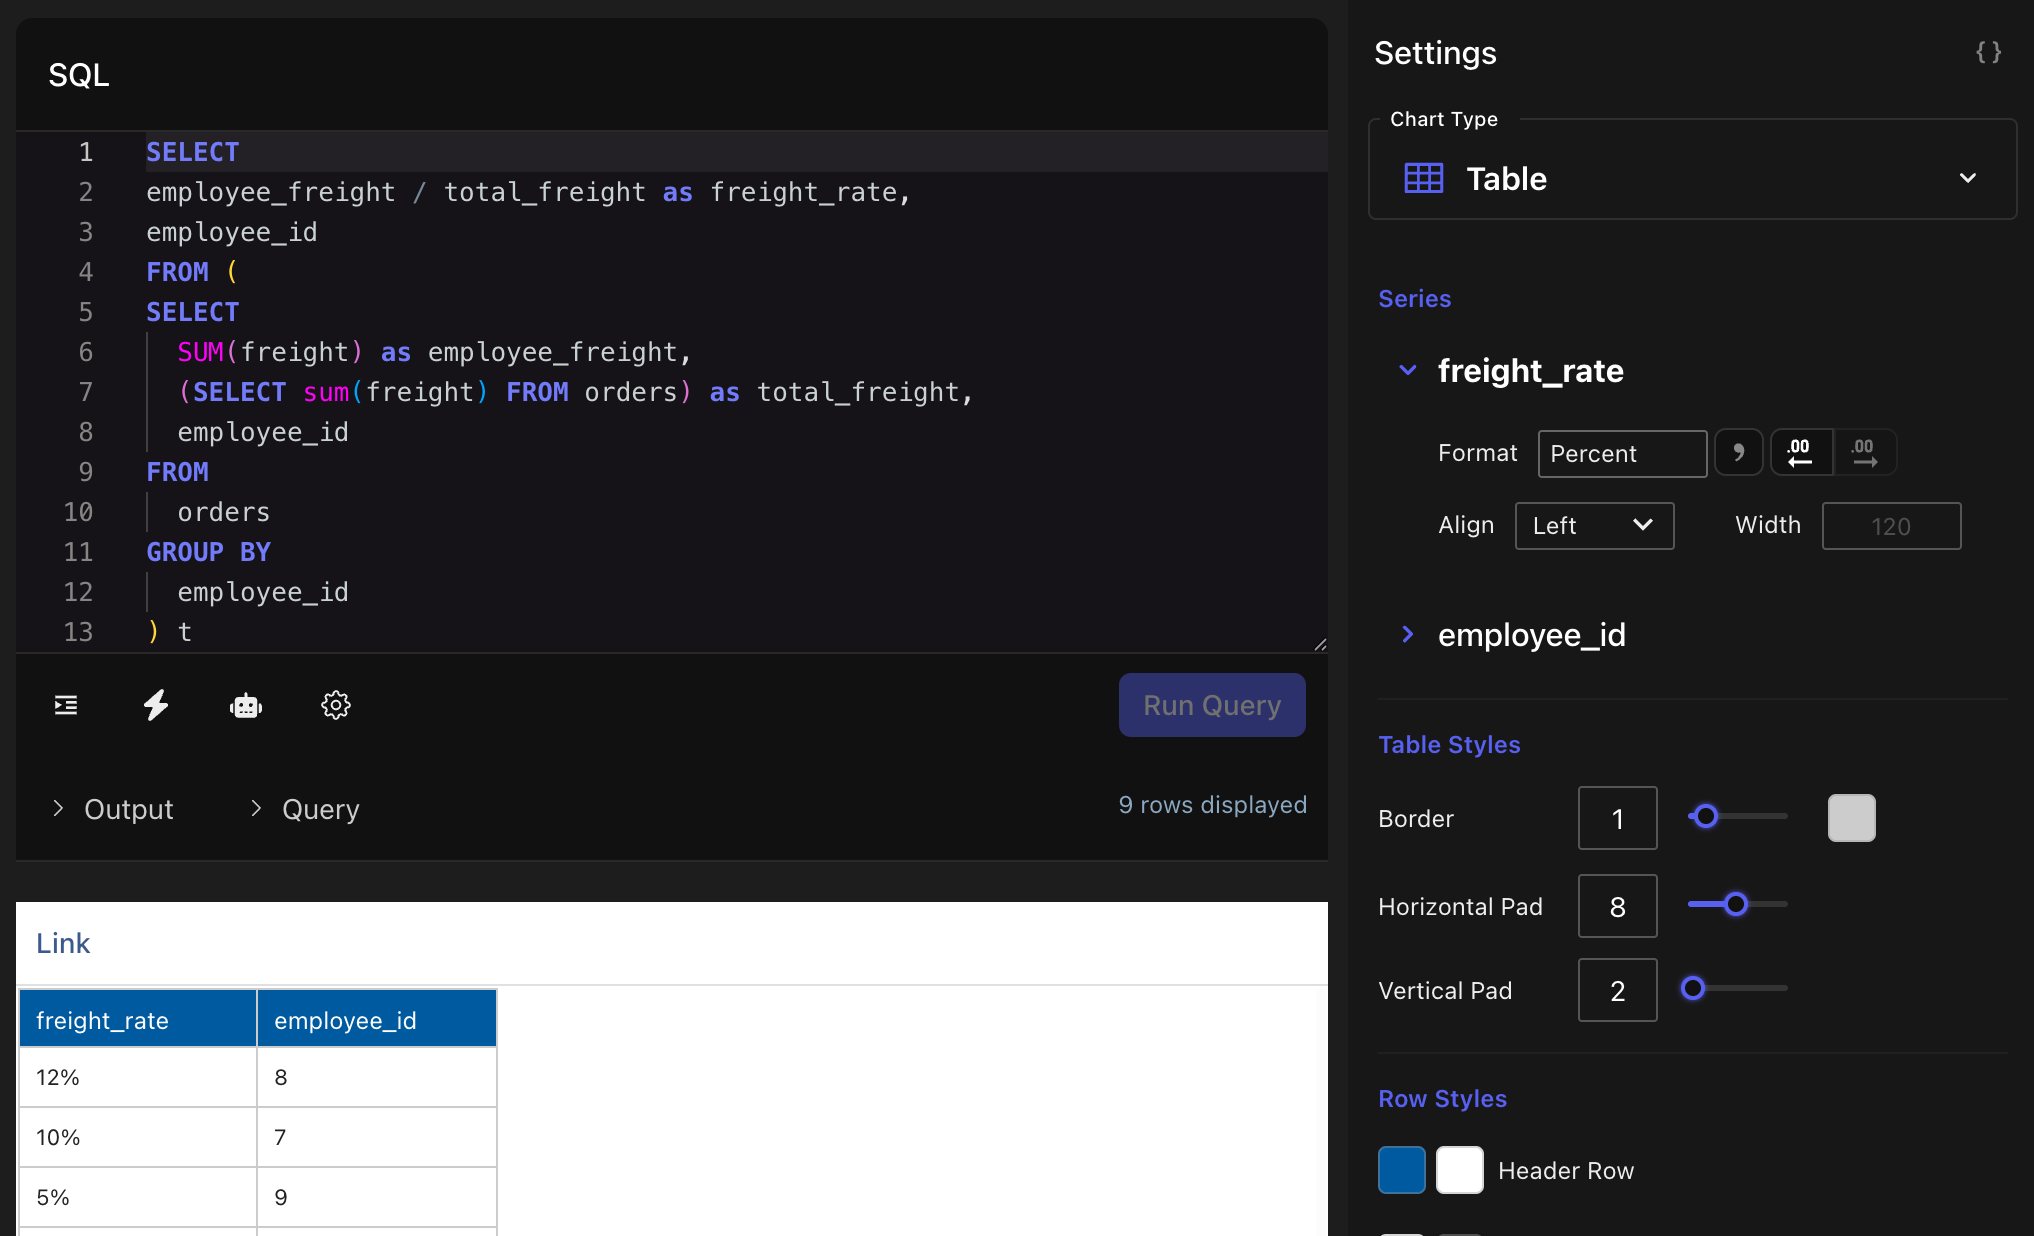The width and height of the screenshot is (2034, 1236).
Task: Expand the employee_id series settings
Action: click(x=1408, y=635)
